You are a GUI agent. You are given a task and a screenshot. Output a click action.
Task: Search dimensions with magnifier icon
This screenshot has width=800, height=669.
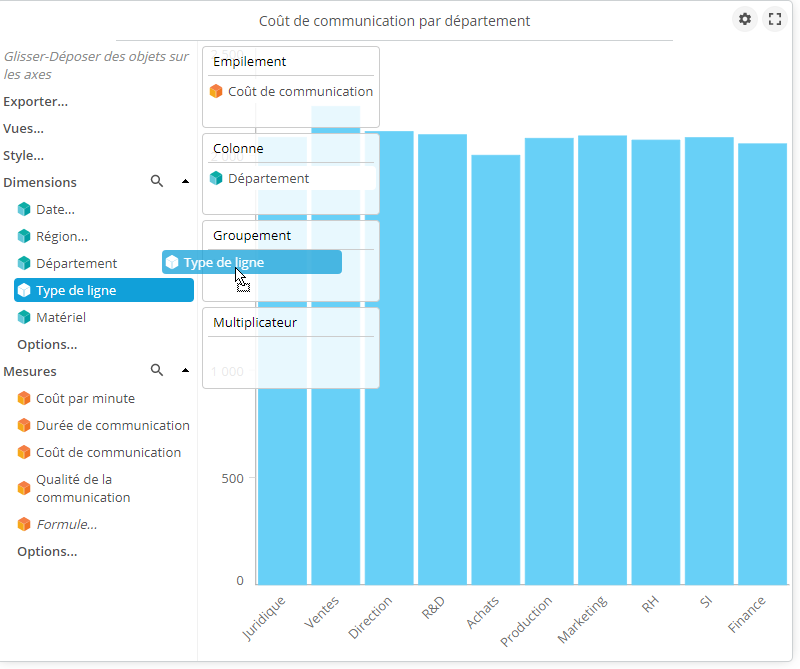[x=157, y=182]
